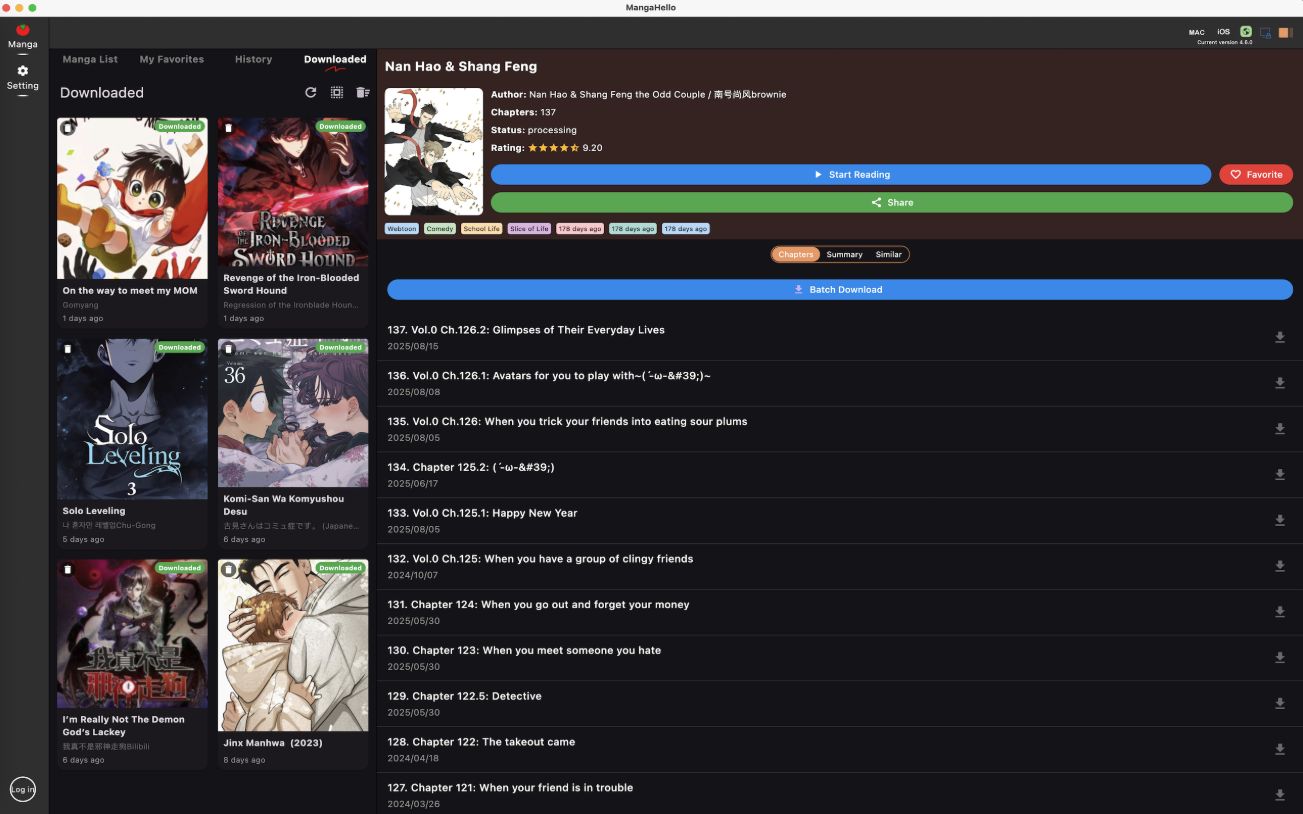1303x814 pixels.
Task: Click the Start Reading button
Action: coord(851,174)
